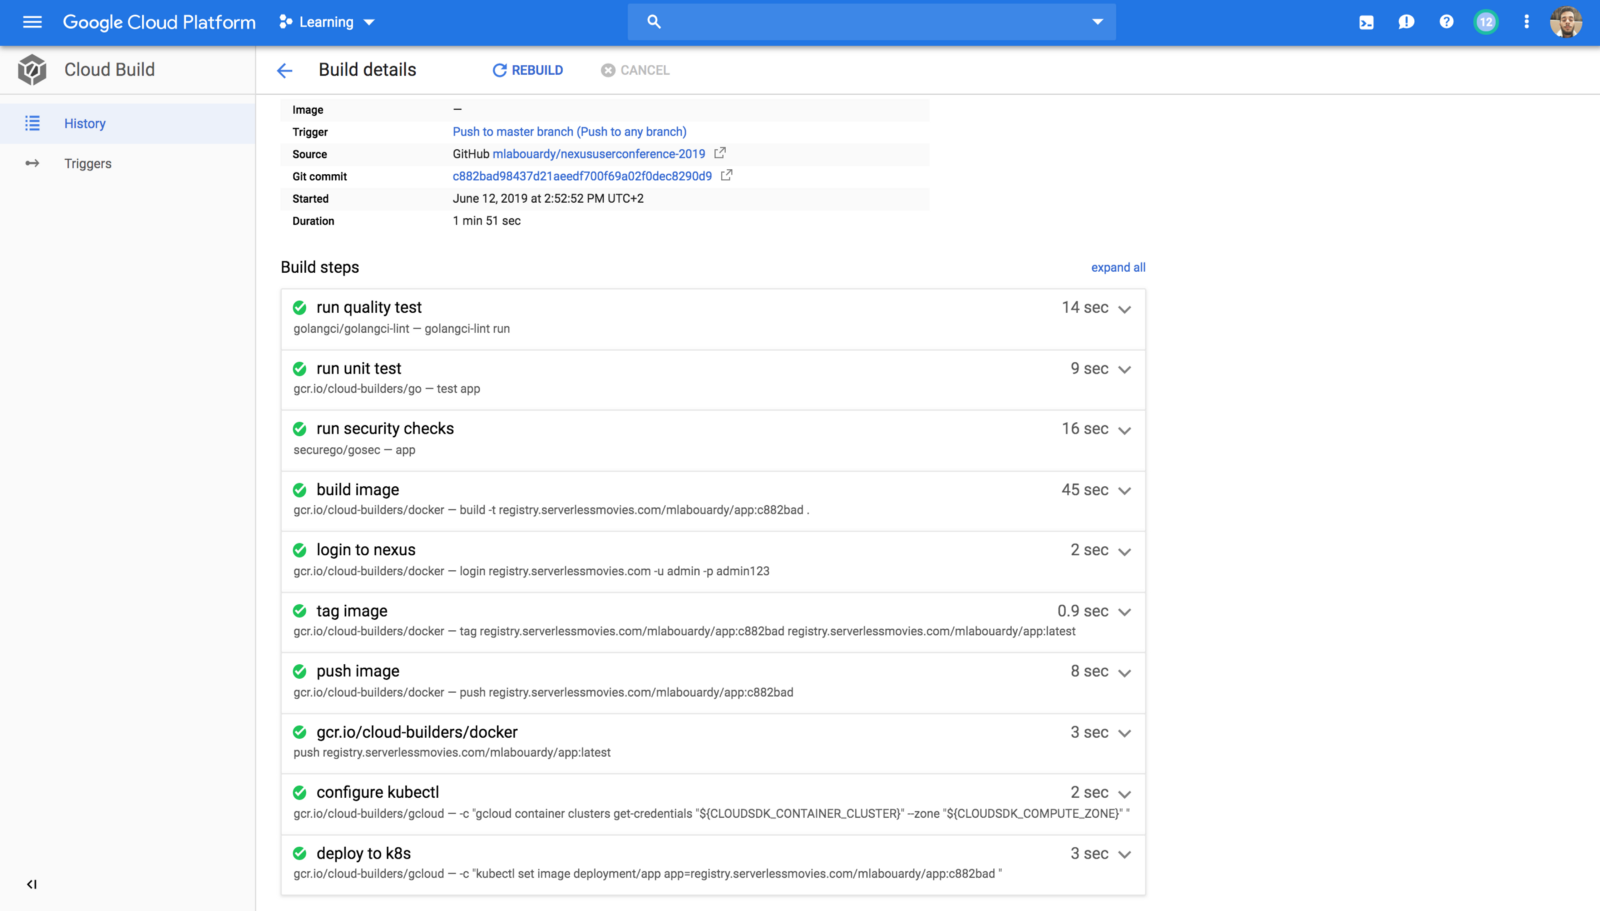Viewport: 1600px width, 911px height.
Task: Click the started date June 12, 2019
Action: (548, 198)
